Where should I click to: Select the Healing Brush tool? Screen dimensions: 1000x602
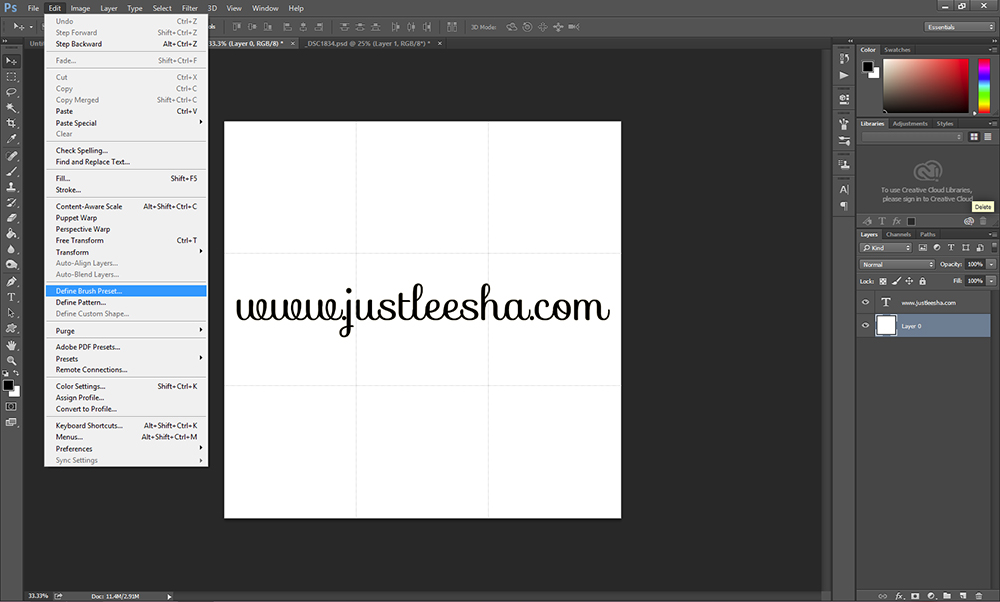tap(11, 156)
